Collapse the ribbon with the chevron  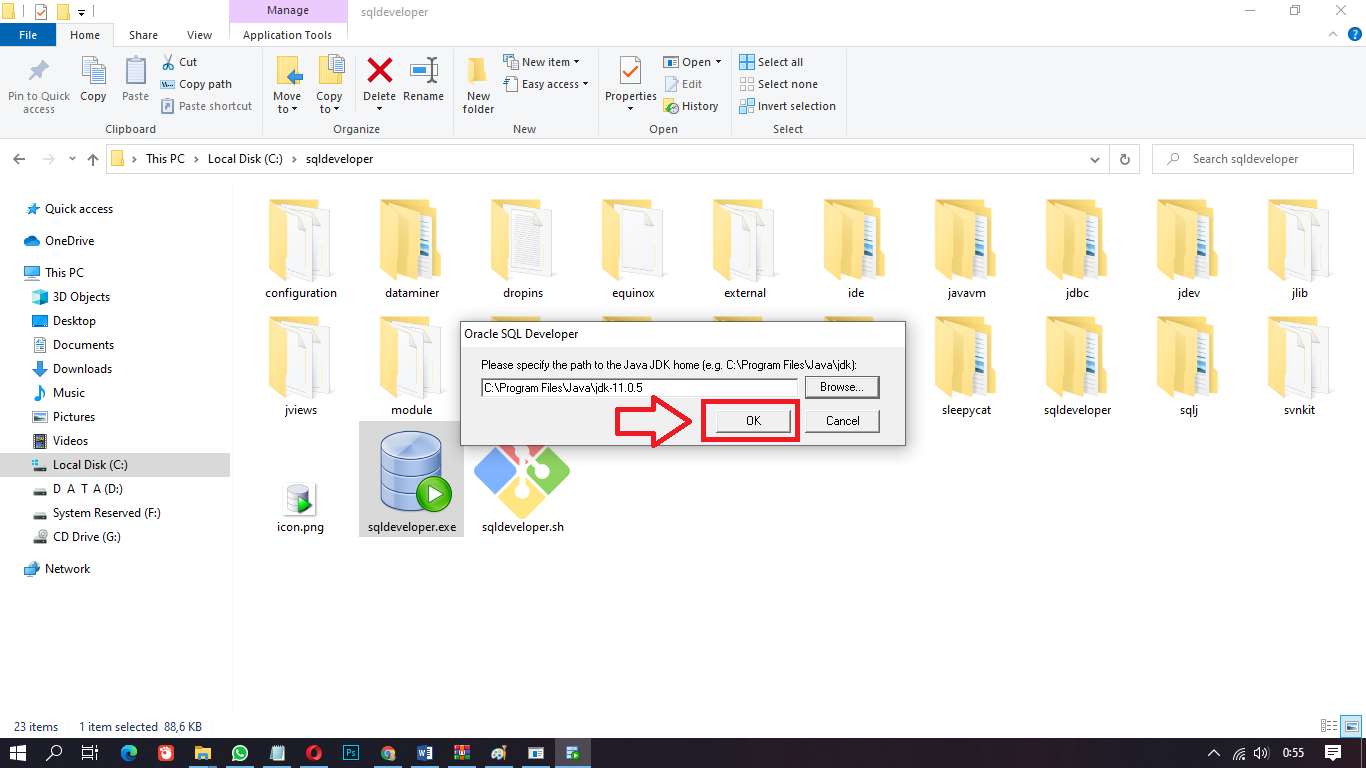tap(1331, 34)
